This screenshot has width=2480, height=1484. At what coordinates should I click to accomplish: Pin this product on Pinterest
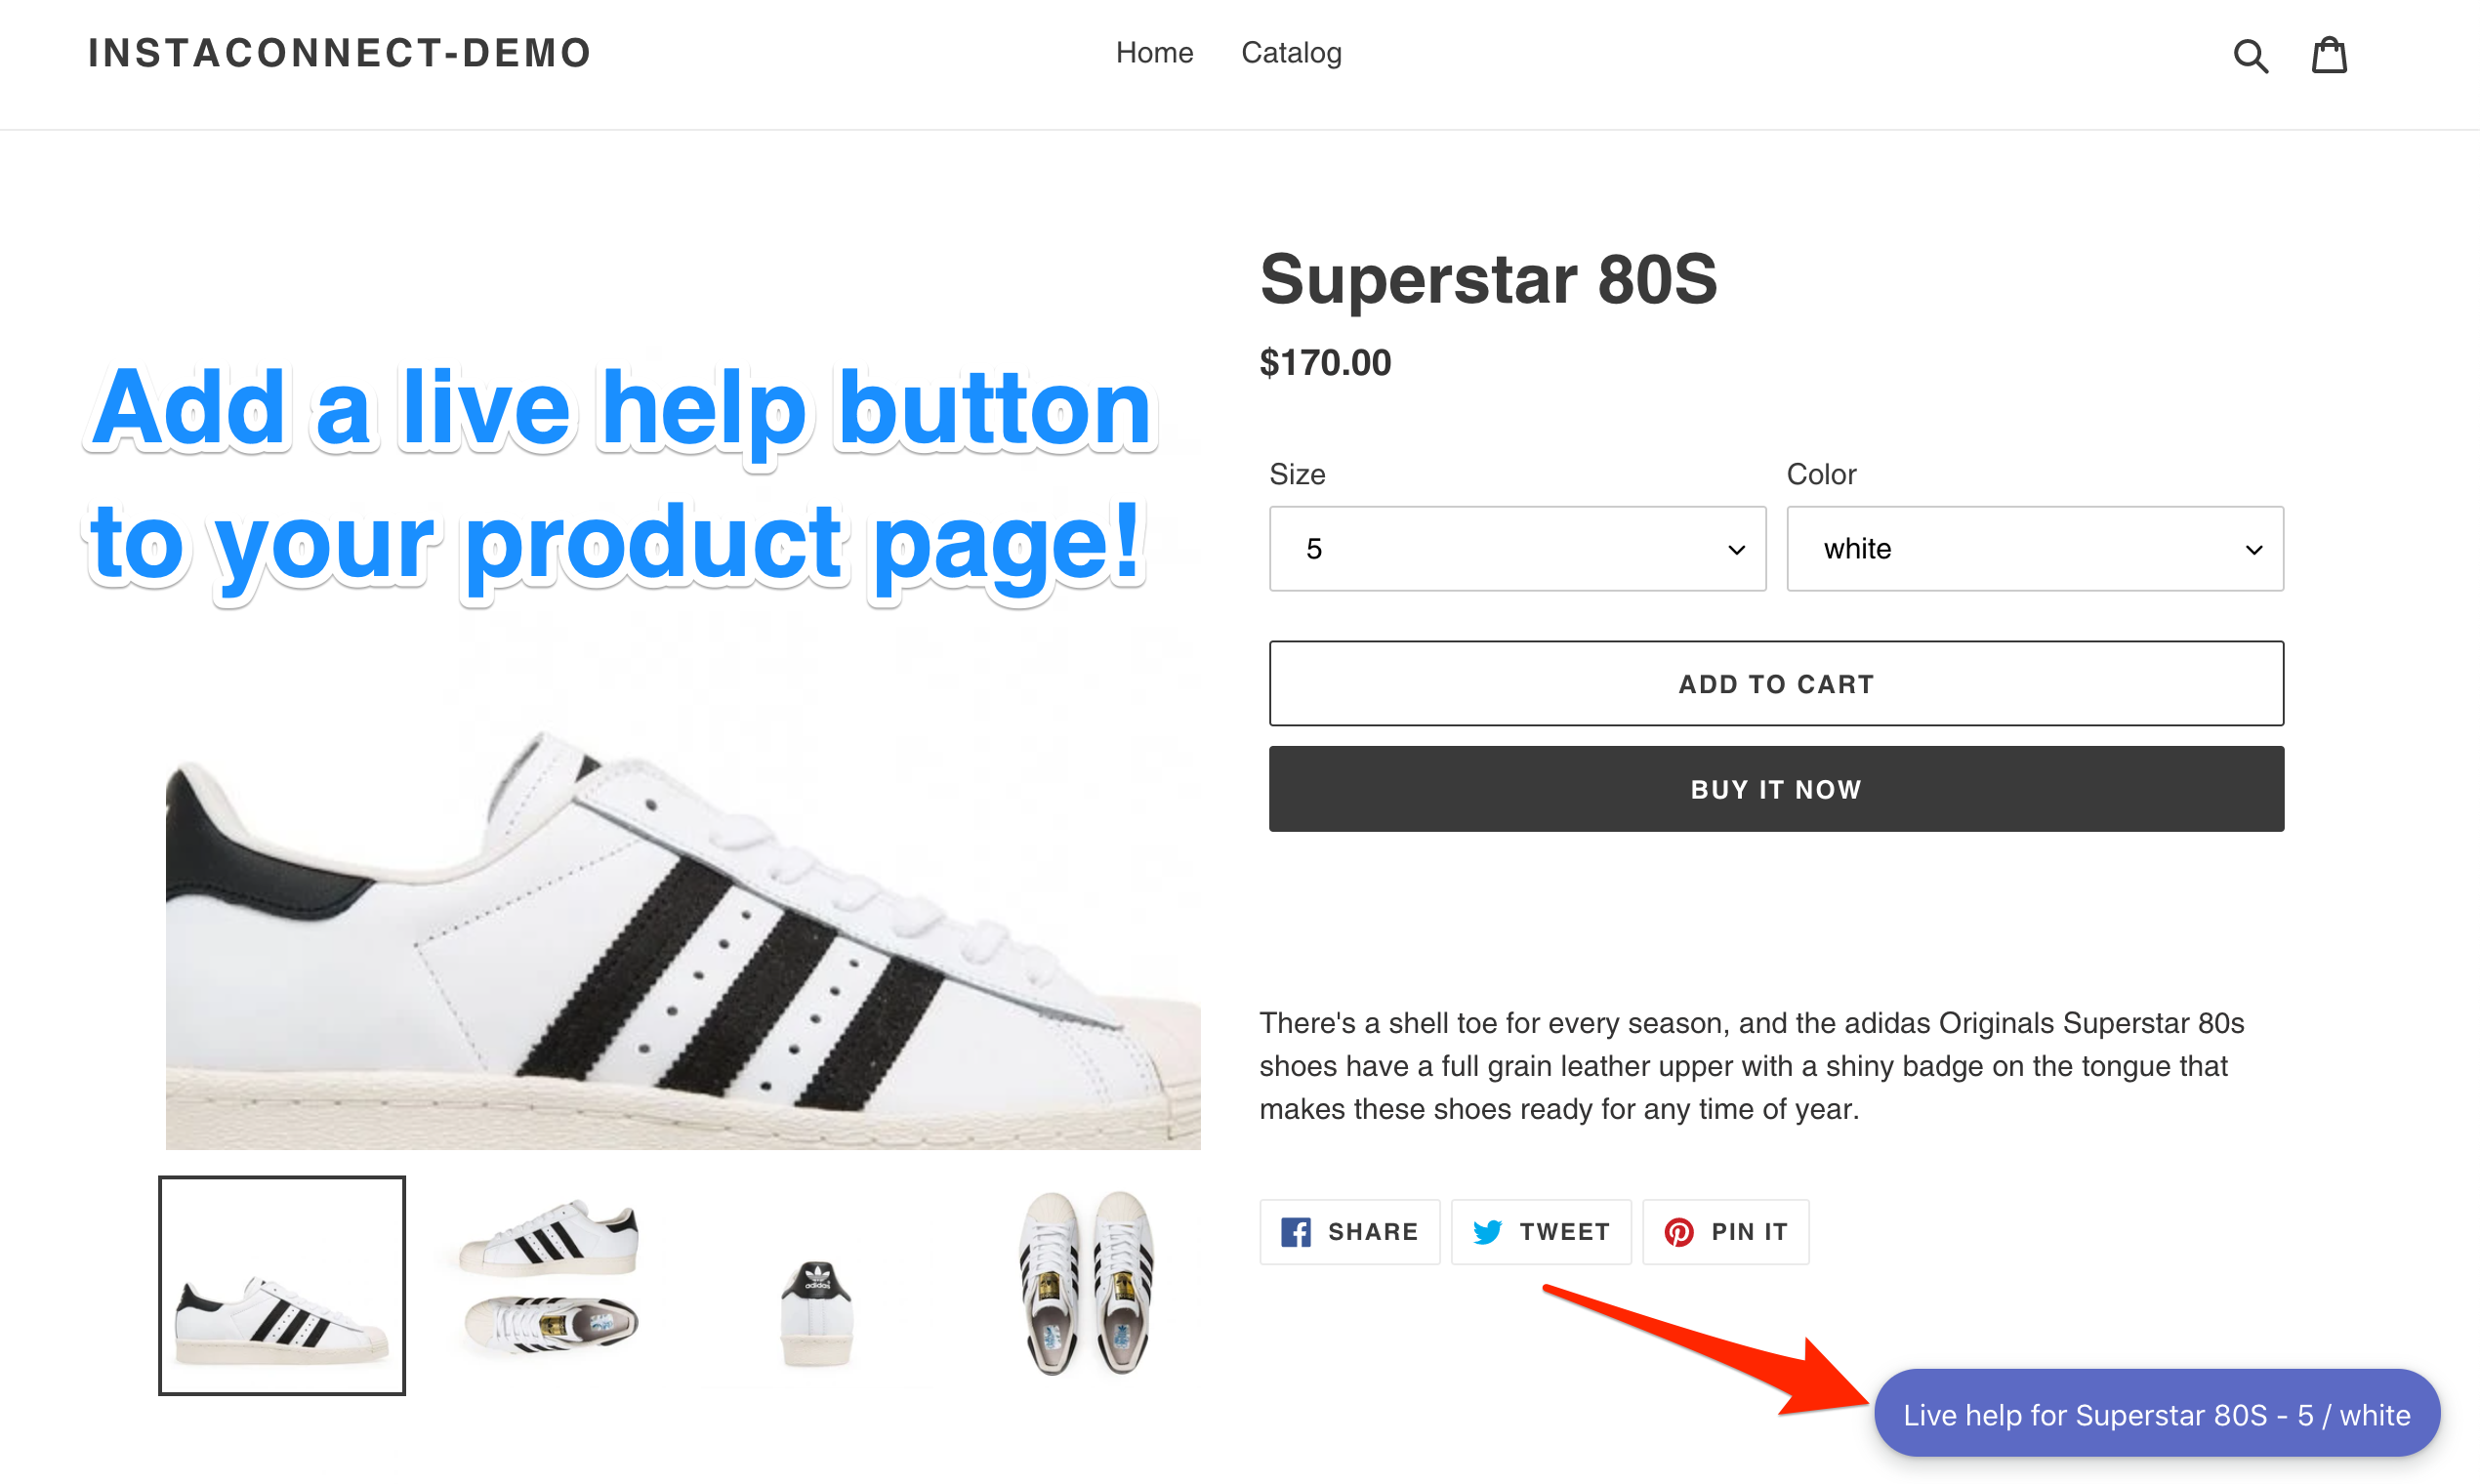coord(1725,1232)
